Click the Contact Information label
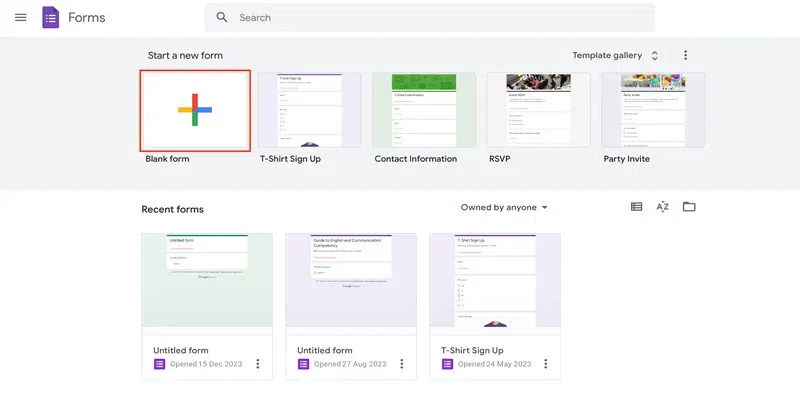 416,159
